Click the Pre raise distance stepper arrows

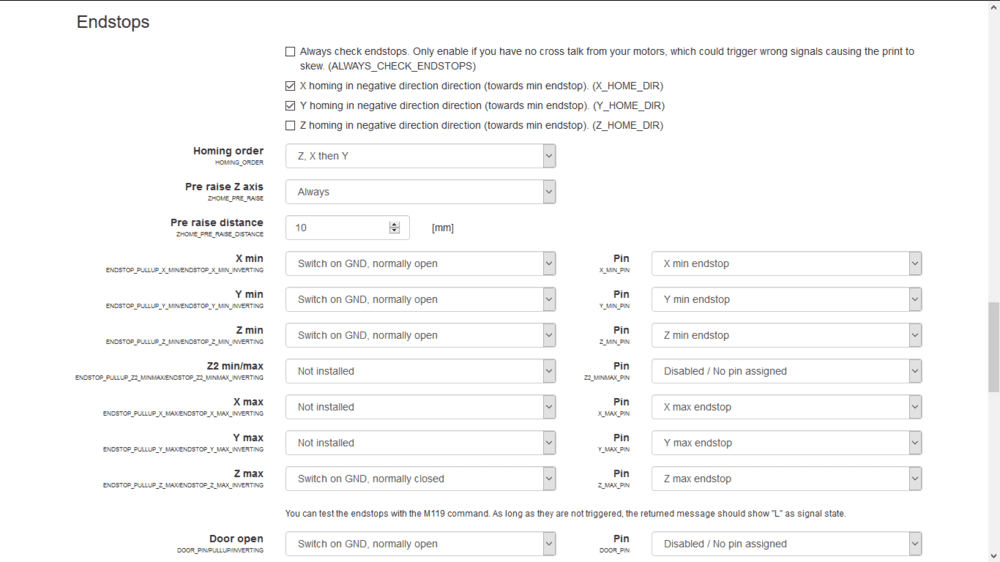click(394, 228)
